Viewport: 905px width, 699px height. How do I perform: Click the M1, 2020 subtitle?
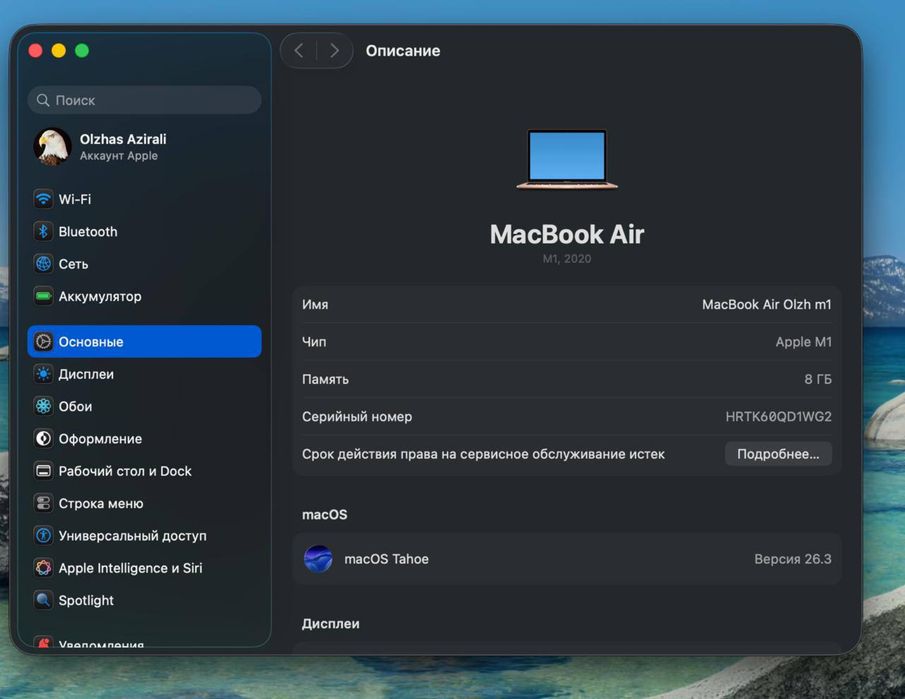pyautogui.click(x=567, y=259)
